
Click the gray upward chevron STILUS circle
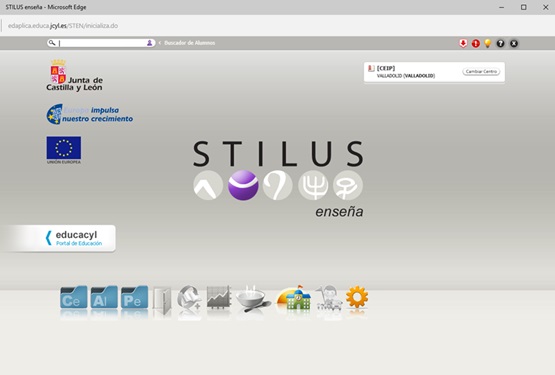tap(208, 185)
